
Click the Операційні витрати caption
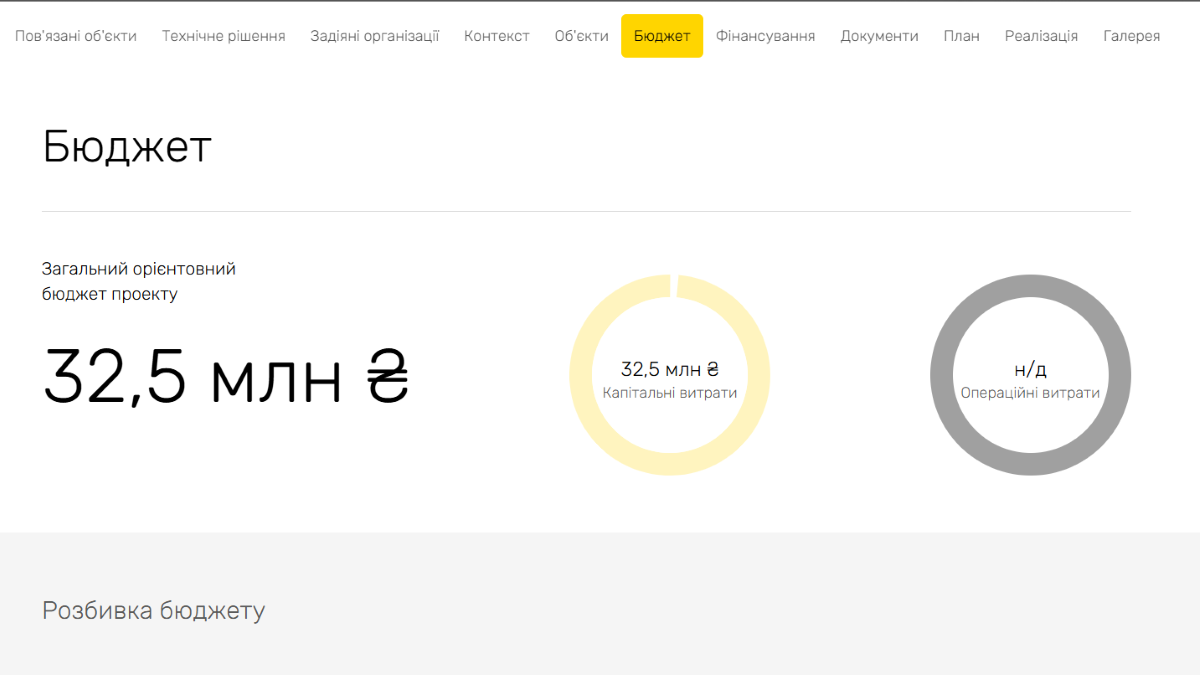[x=1030, y=393]
